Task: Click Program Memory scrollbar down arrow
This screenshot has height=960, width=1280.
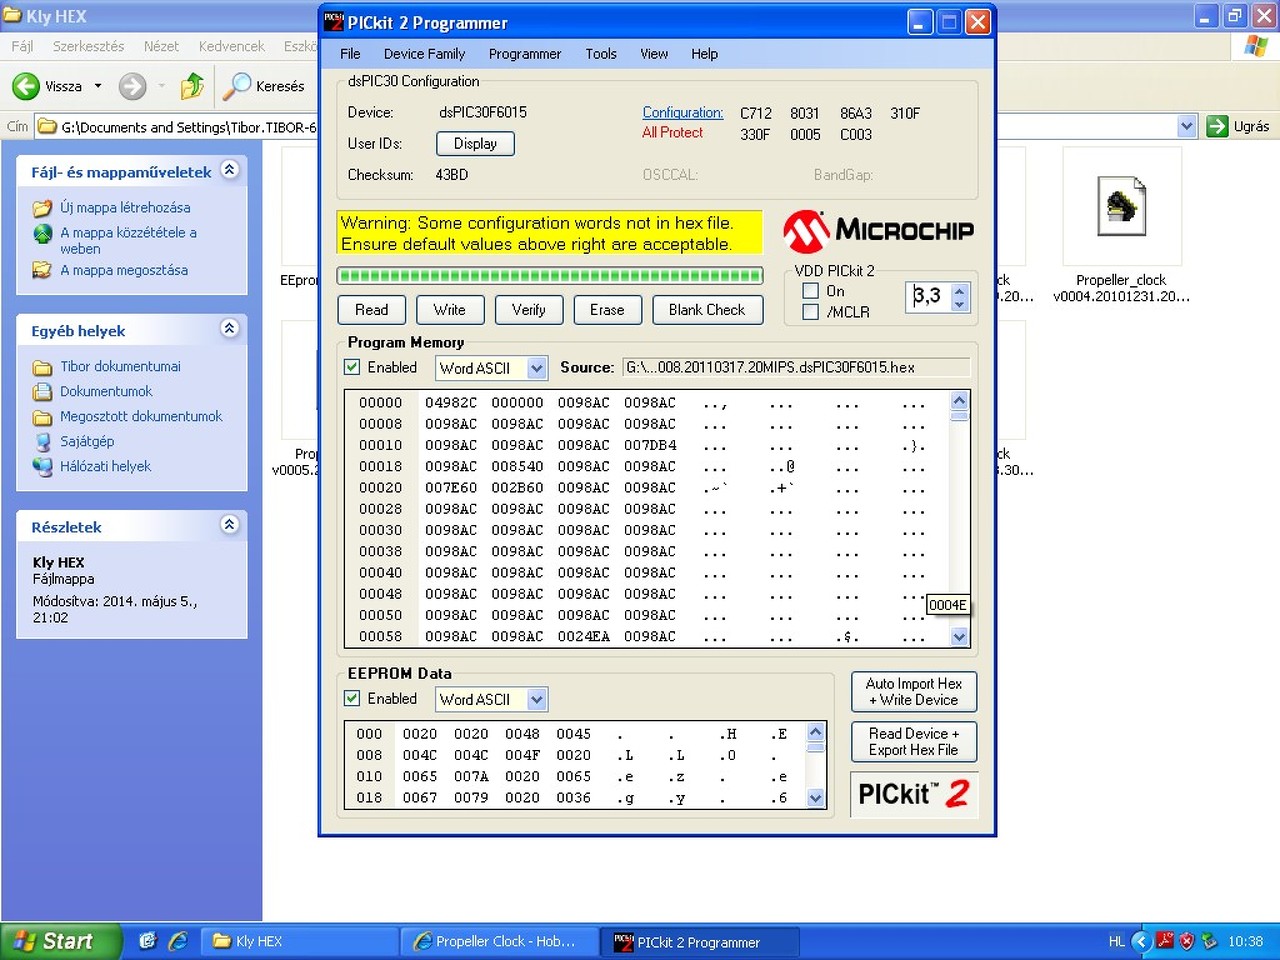Action: tap(960, 637)
